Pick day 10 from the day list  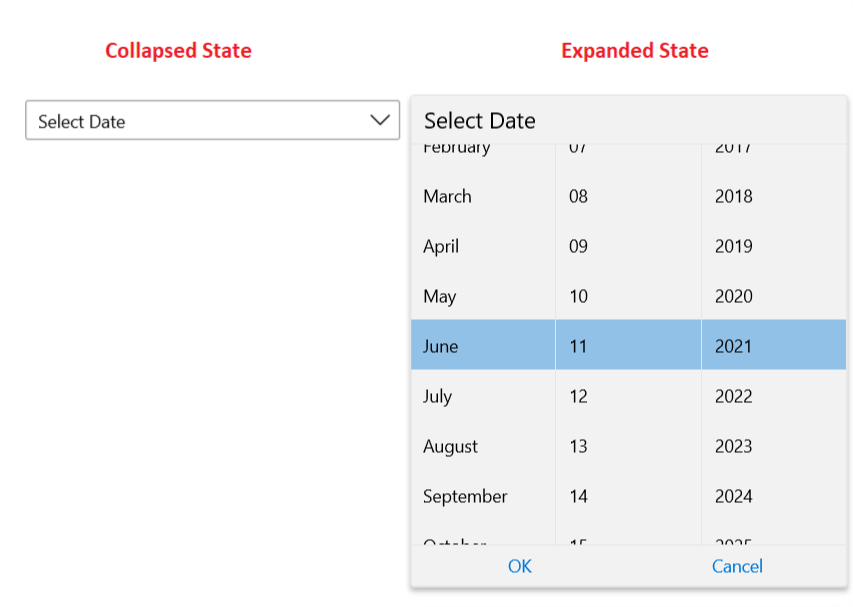click(x=627, y=296)
